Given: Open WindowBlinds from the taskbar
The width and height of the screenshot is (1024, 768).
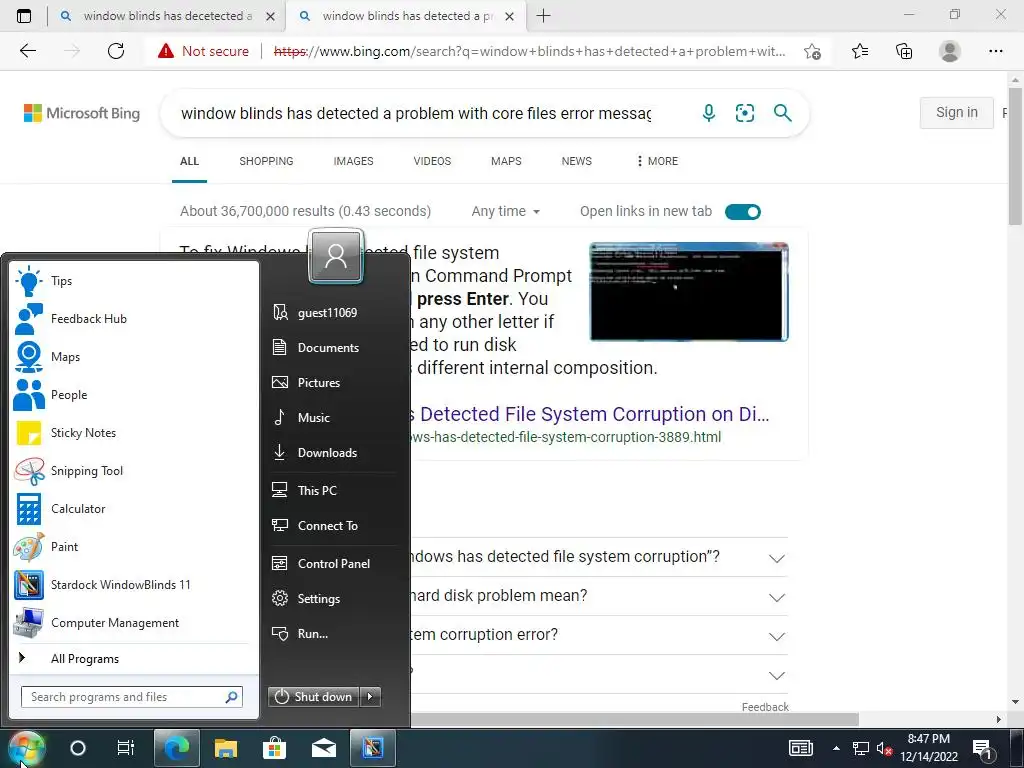Looking at the screenshot, I should 372,748.
